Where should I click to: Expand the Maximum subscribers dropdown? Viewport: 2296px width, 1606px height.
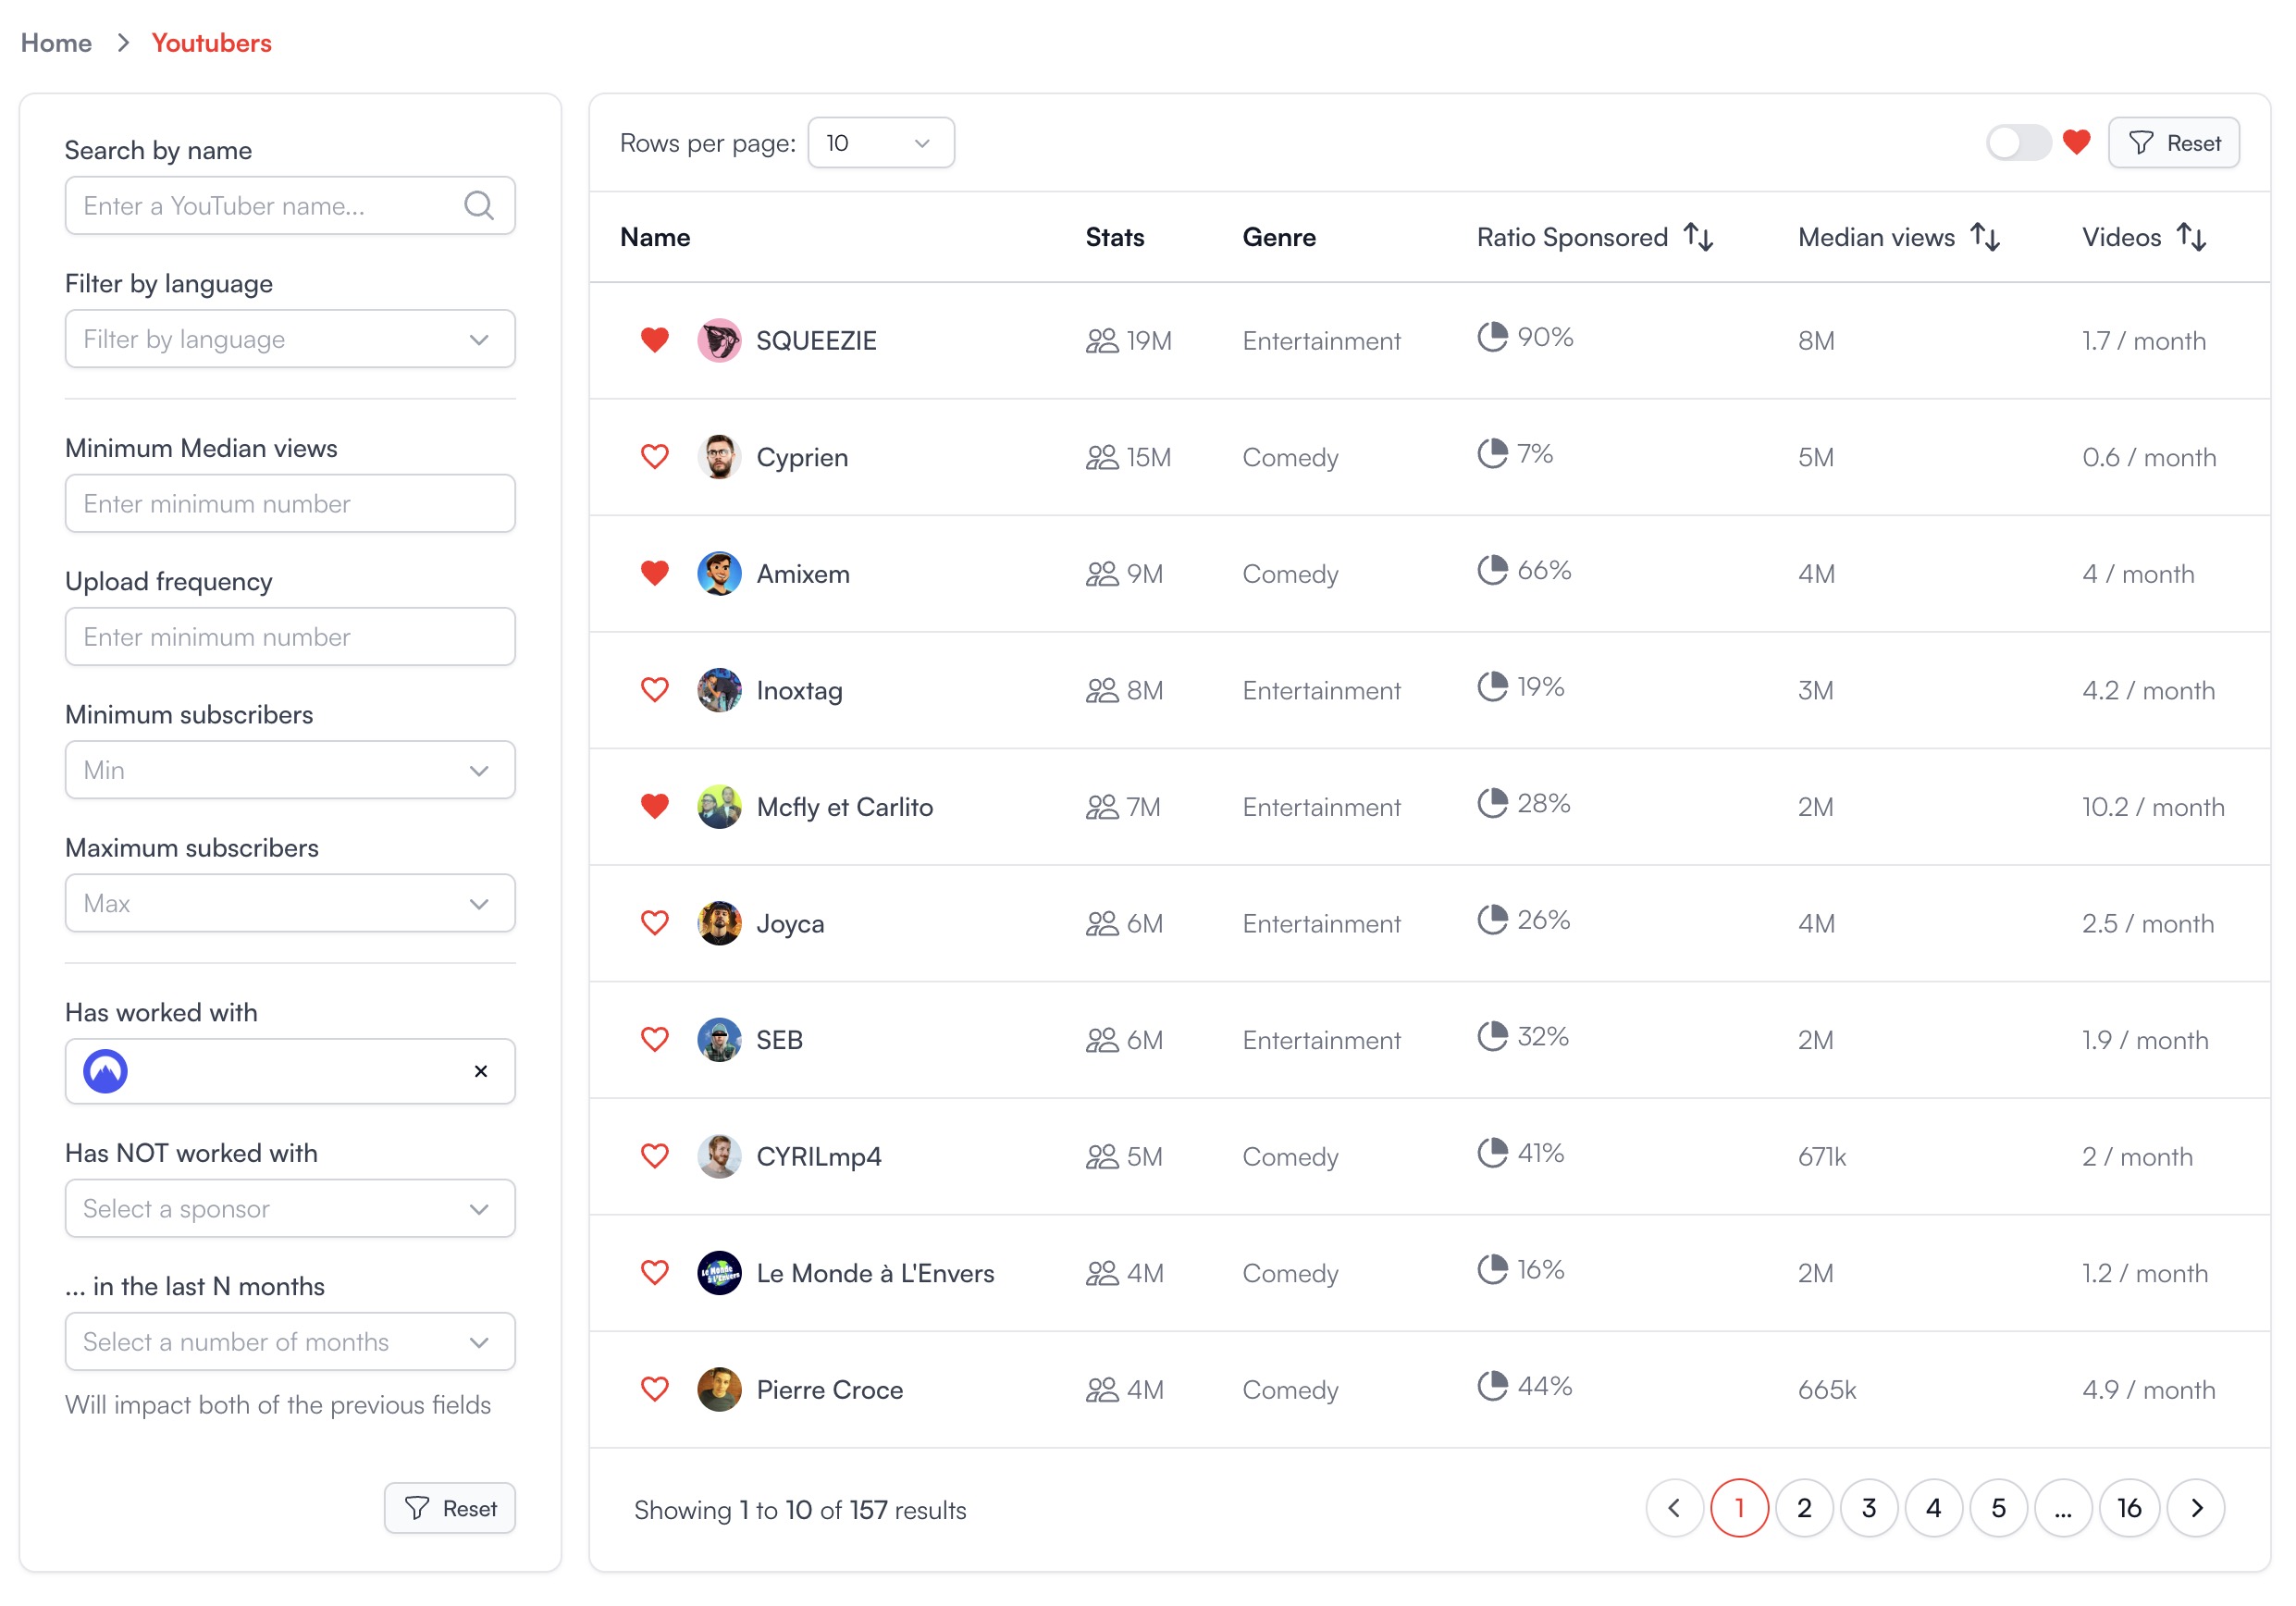tap(290, 903)
